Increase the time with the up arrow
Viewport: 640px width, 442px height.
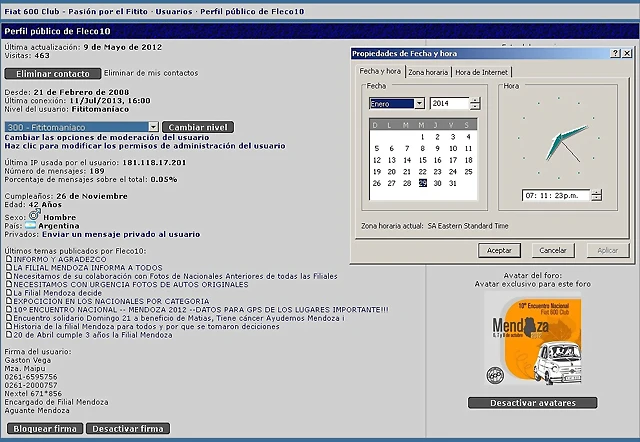596,192
